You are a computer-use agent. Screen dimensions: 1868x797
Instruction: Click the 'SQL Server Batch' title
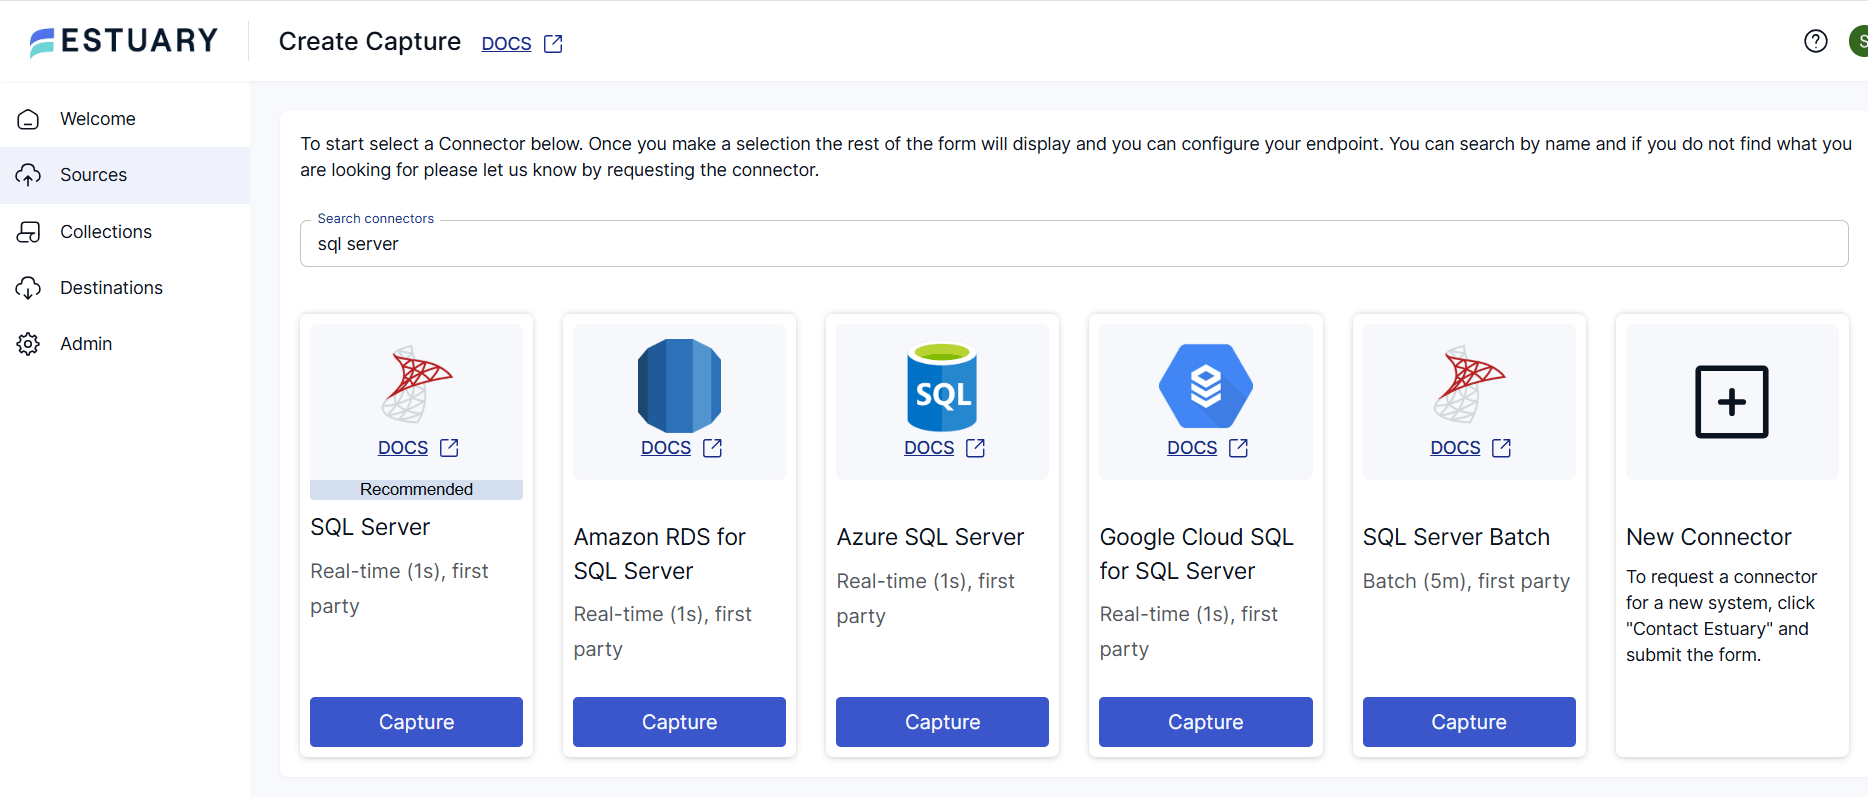coord(1456,537)
